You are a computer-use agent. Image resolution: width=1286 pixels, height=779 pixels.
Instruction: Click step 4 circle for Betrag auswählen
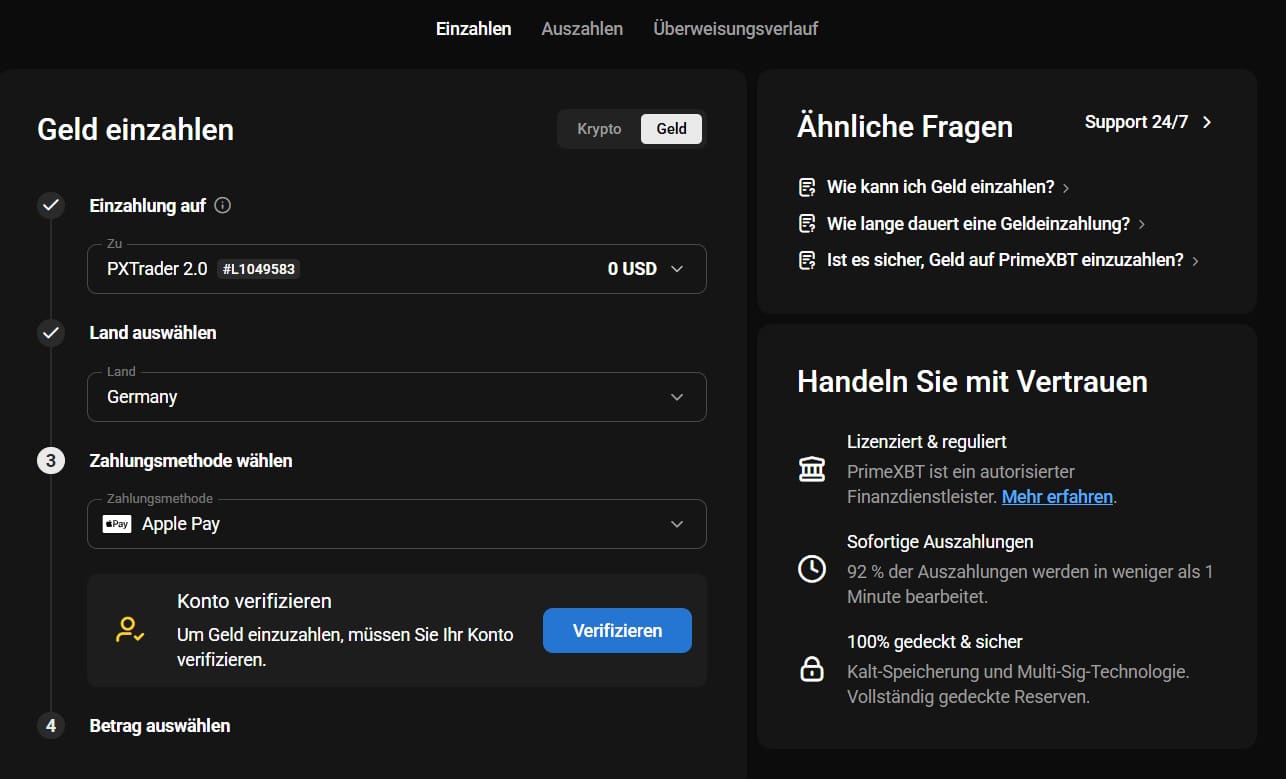pos(51,725)
